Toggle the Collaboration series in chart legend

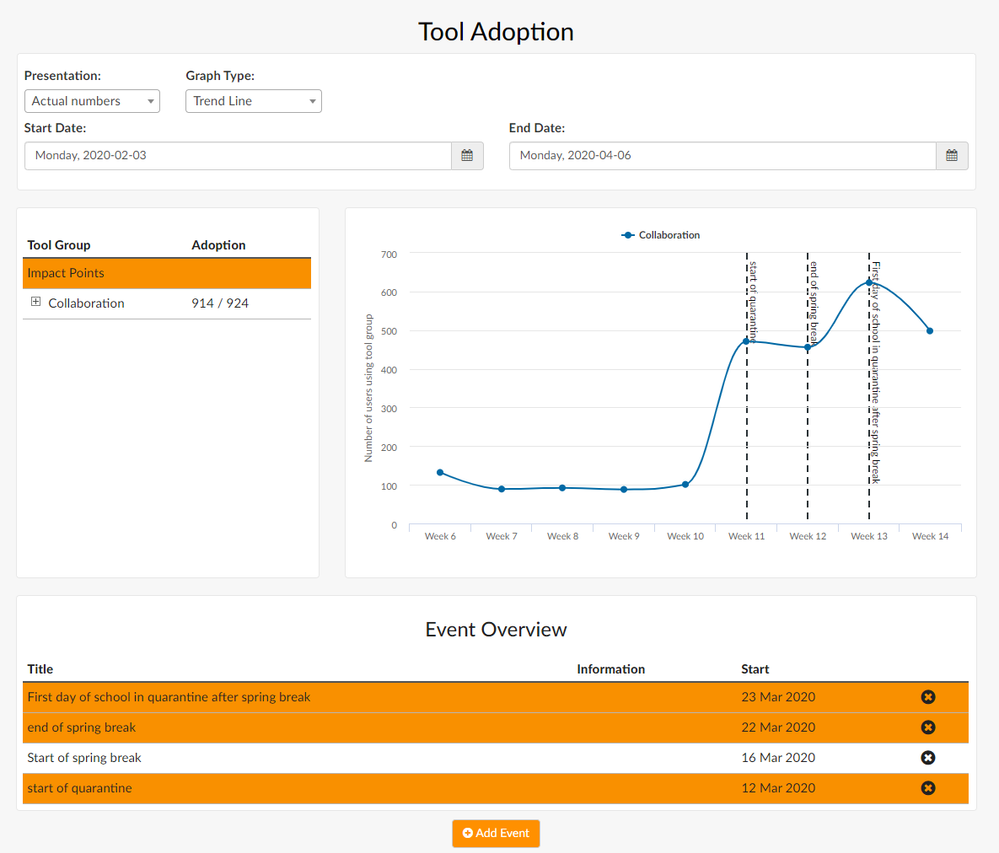tap(661, 235)
